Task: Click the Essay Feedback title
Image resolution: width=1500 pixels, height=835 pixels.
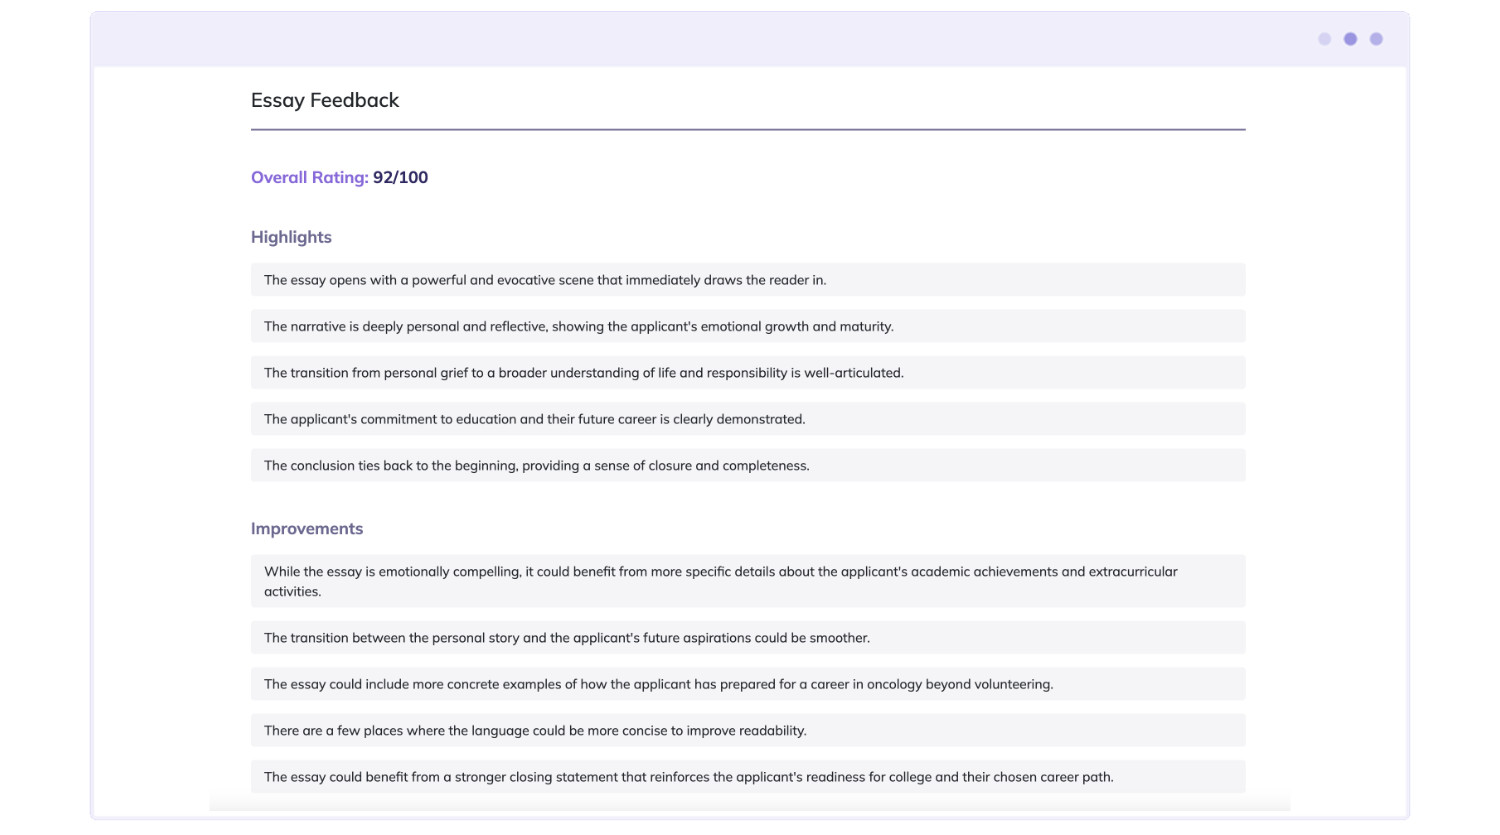Action: (325, 100)
